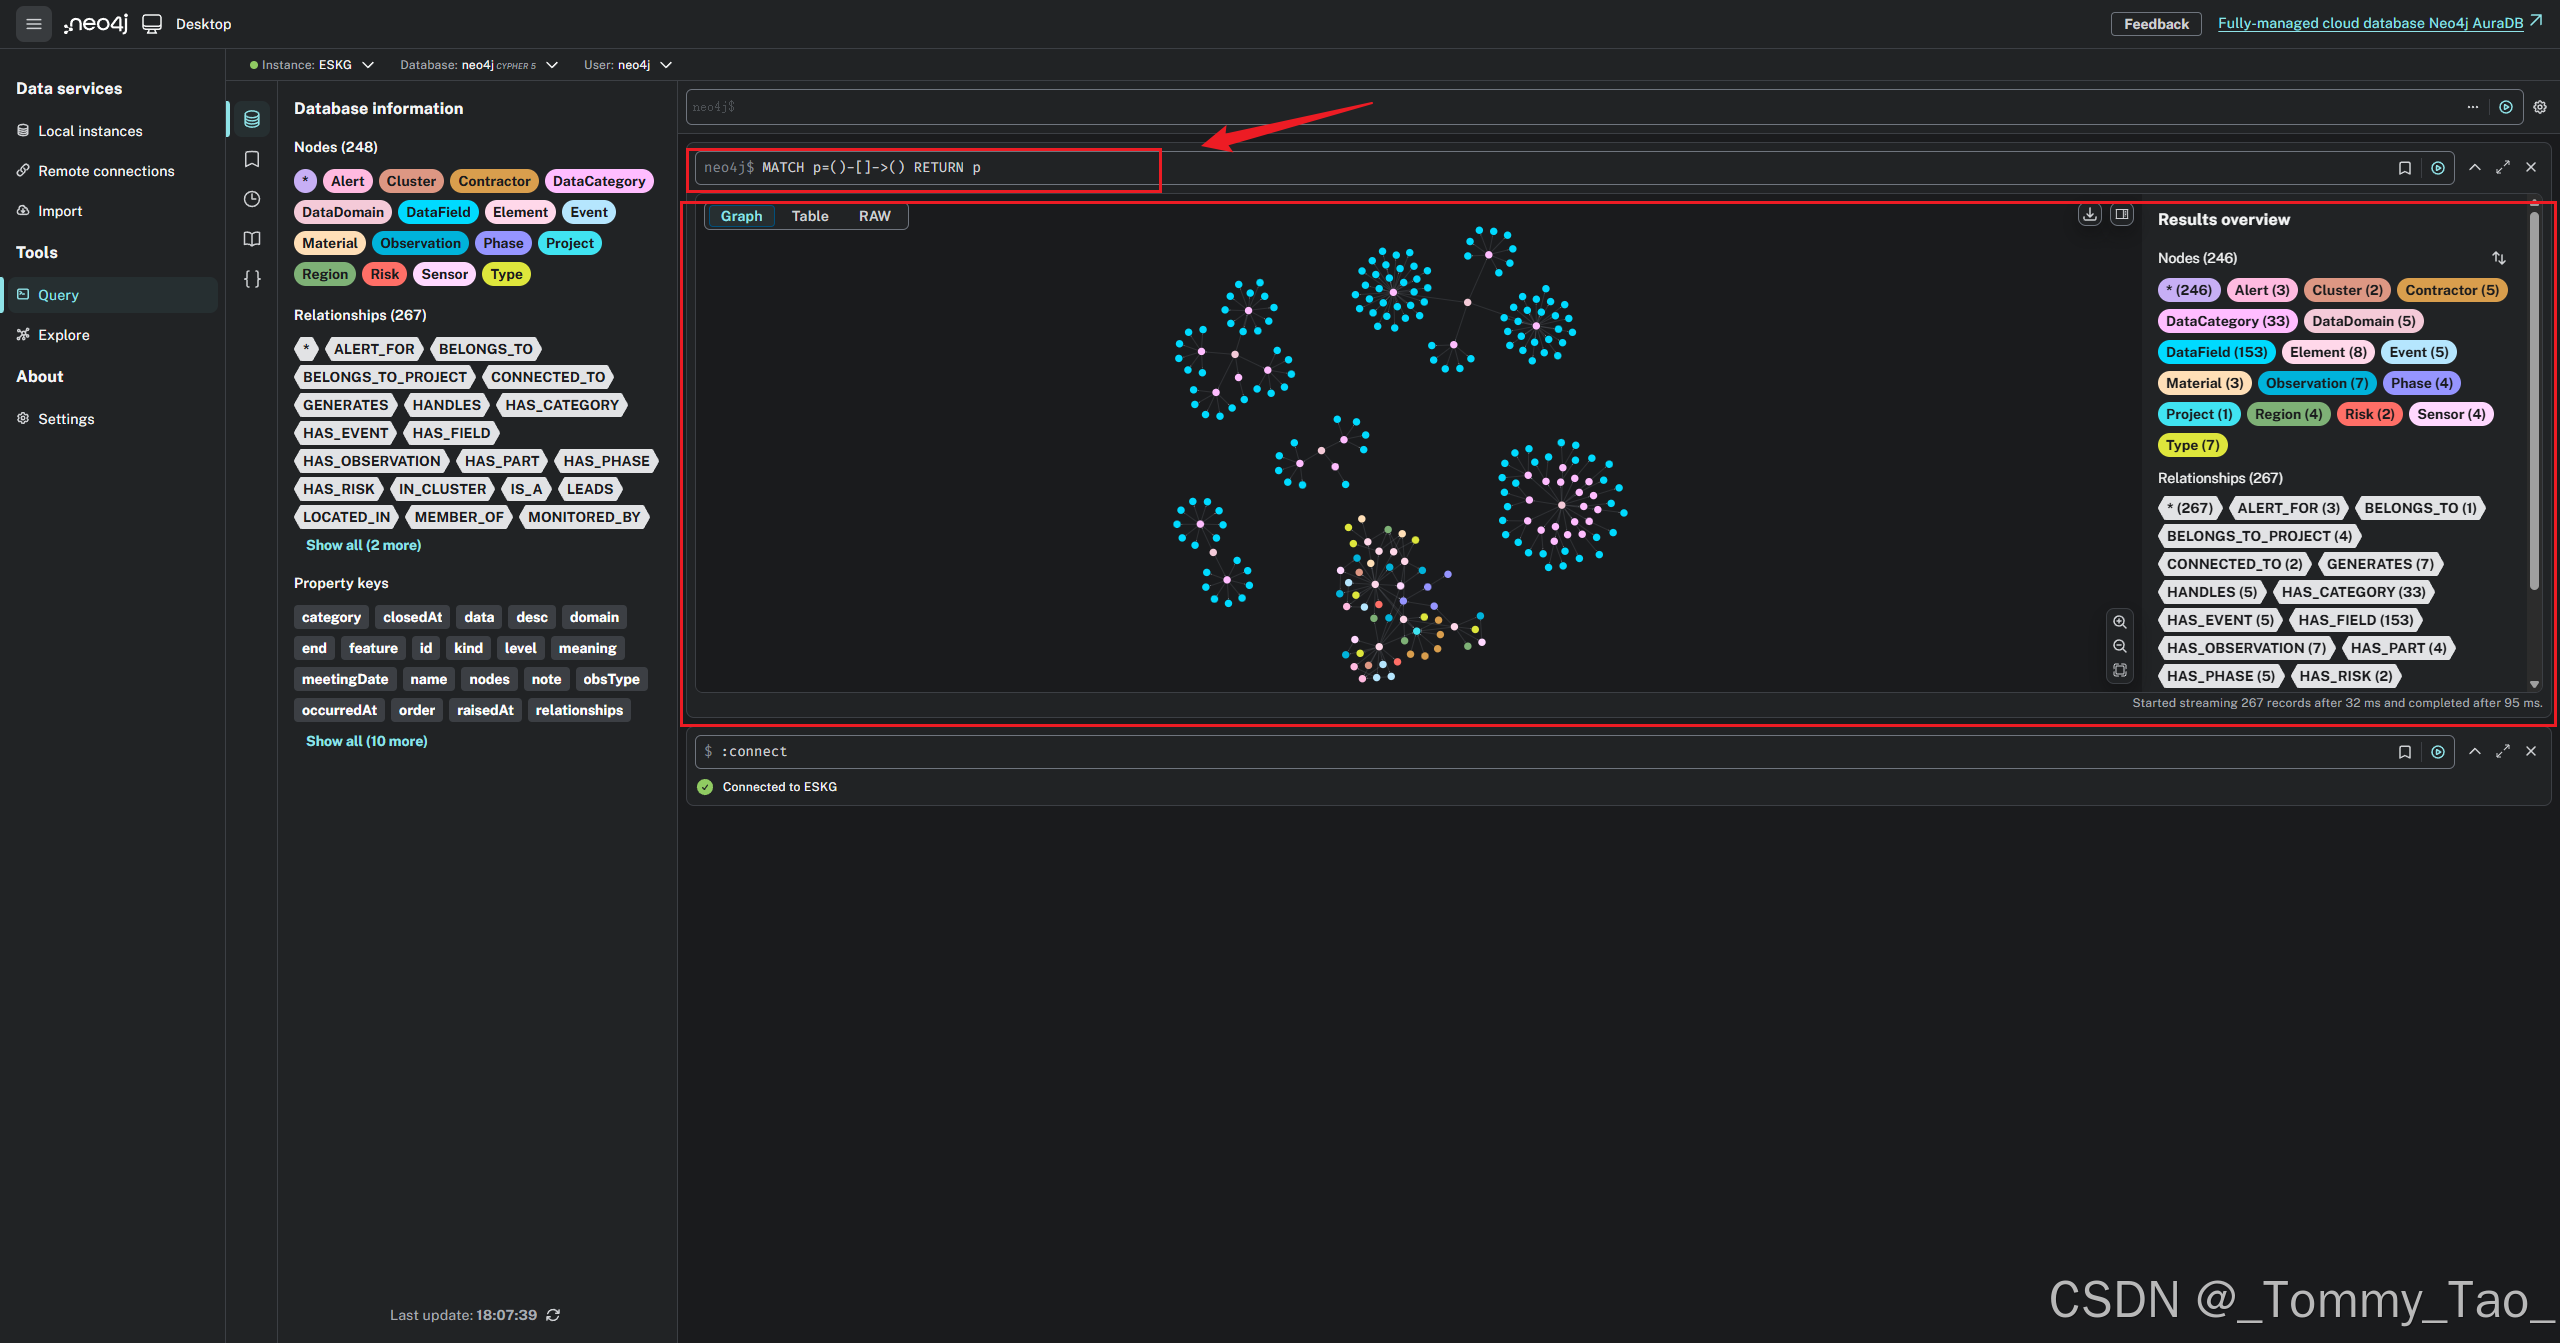This screenshot has width=2560, height=1343.
Task: Open the query History panel icon
Action: pos(251,199)
